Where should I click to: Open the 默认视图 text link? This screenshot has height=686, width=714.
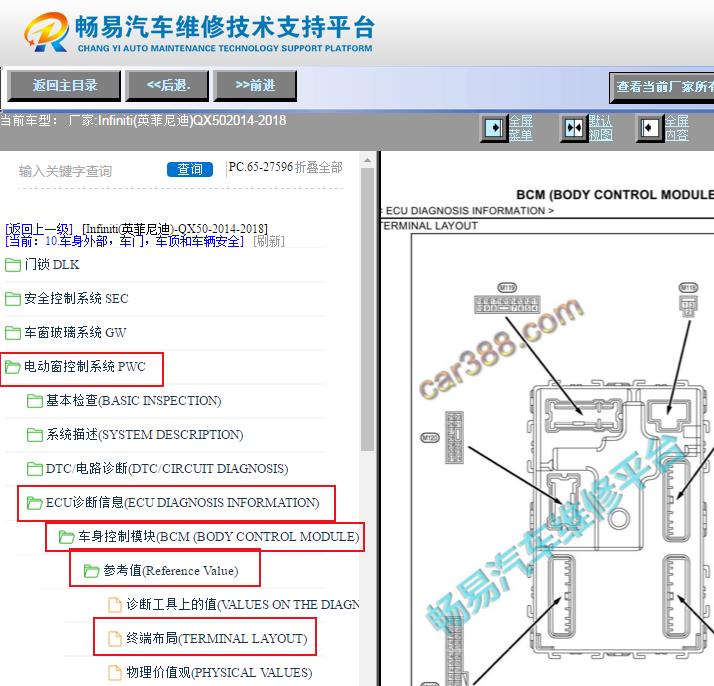601,128
